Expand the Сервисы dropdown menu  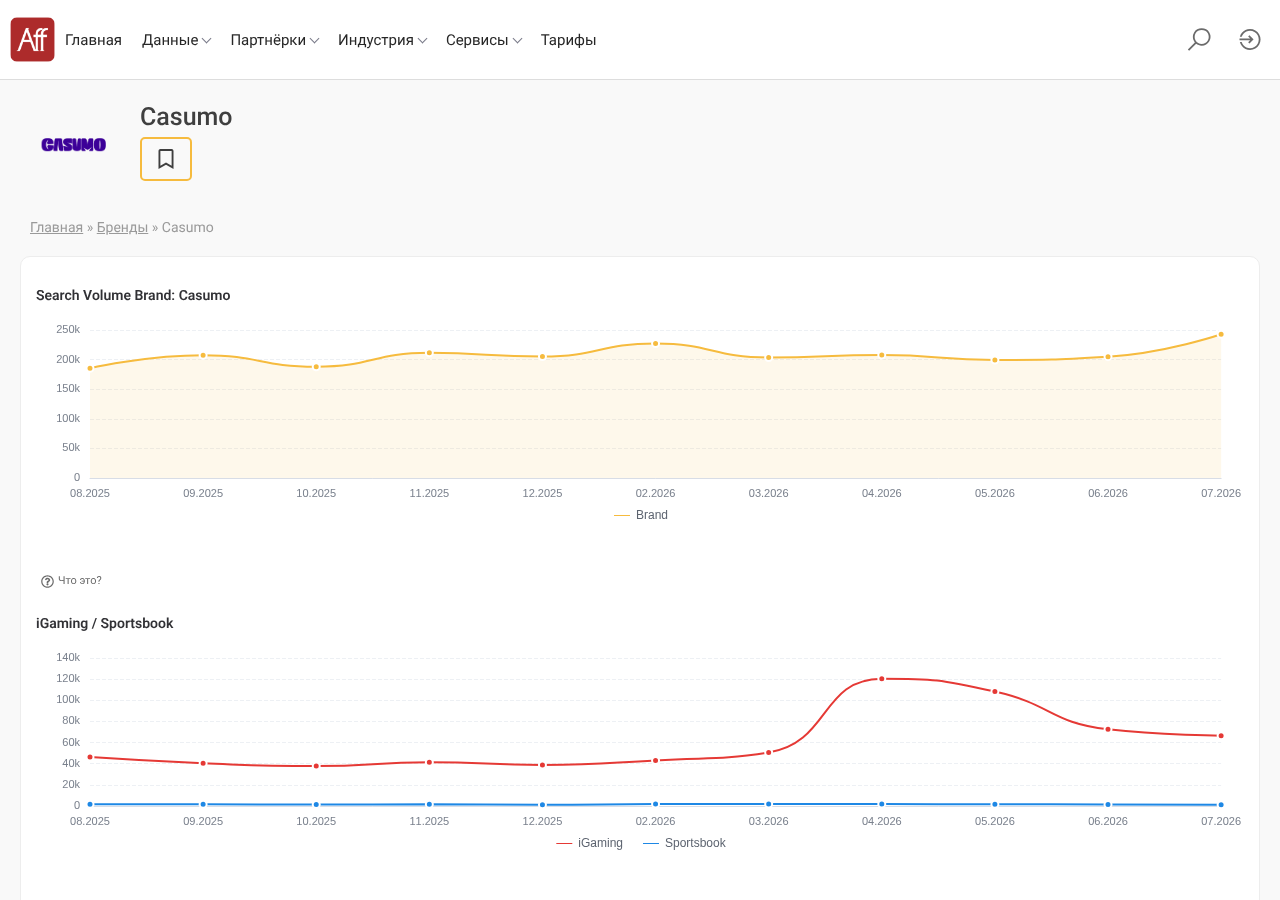click(484, 40)
